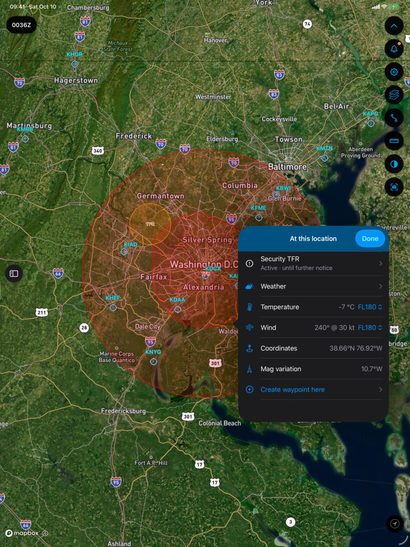Open the 0036Z time selector

21,25
